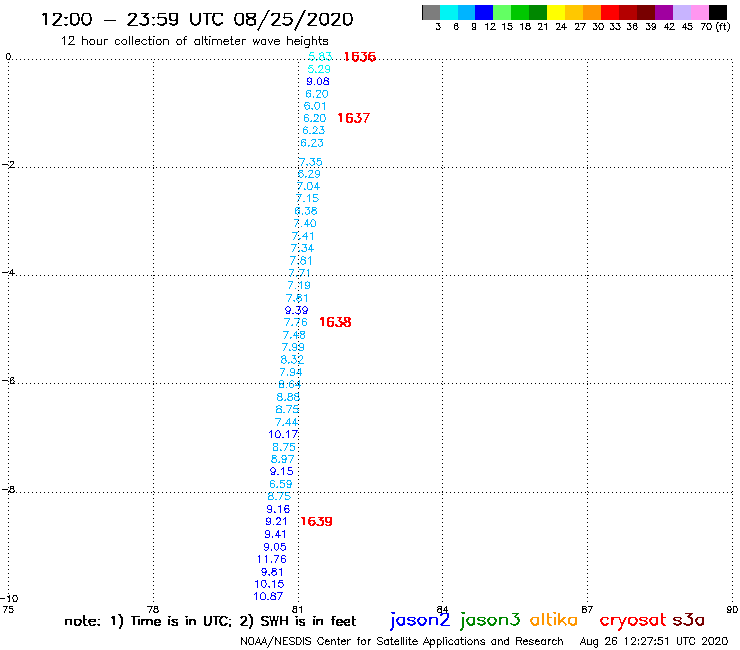Click the wave height value 7.99

tap(293, 347)
